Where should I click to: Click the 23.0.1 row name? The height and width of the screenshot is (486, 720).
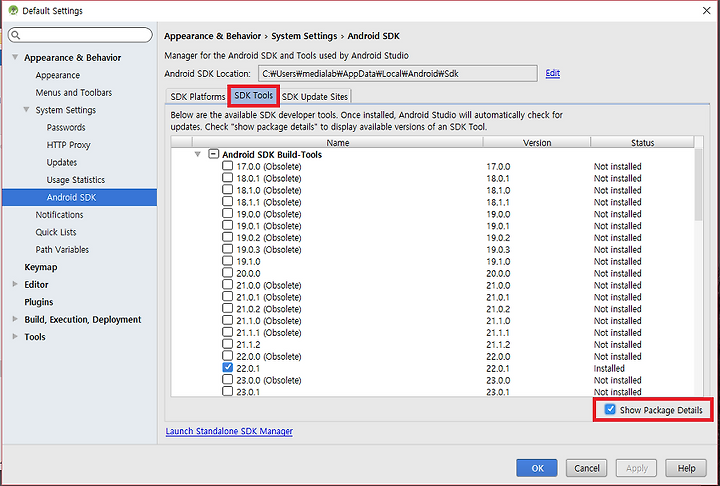tap(248, 392)
